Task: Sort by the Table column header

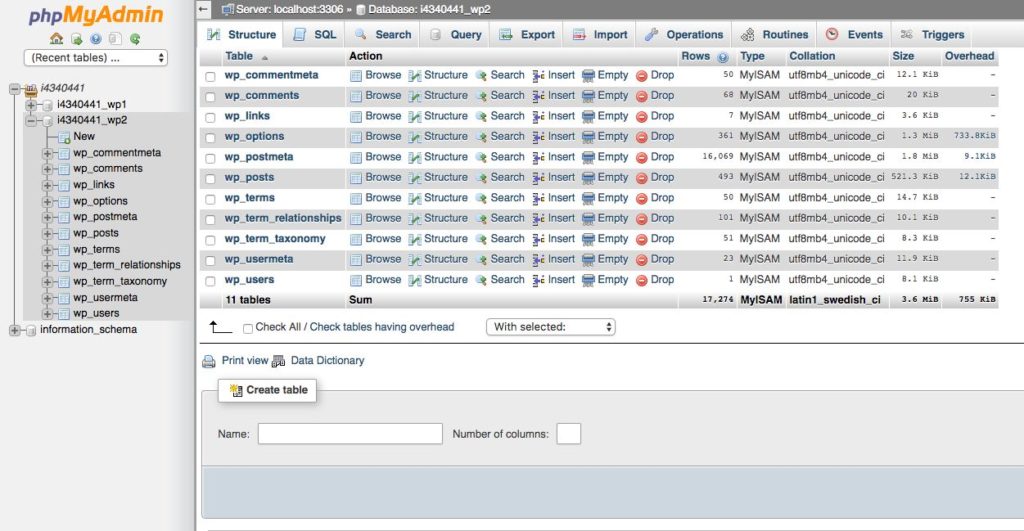Action: pos(239,56)
